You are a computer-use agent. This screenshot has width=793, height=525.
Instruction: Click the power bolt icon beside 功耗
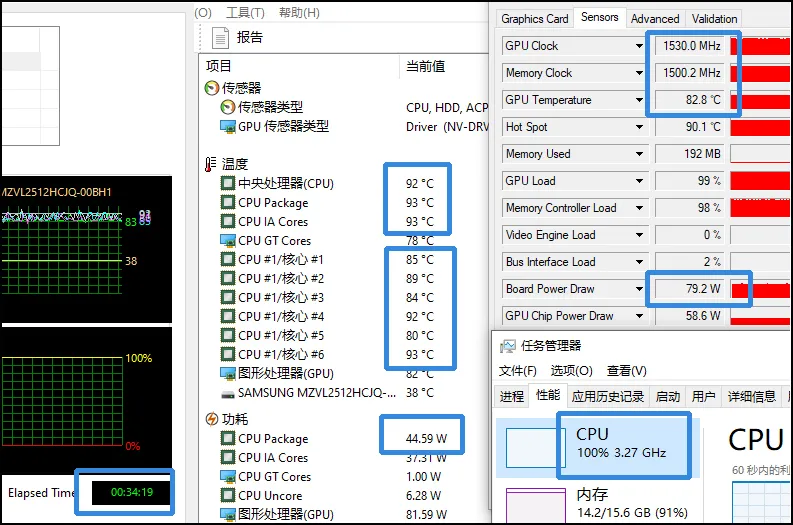[211, 419]
